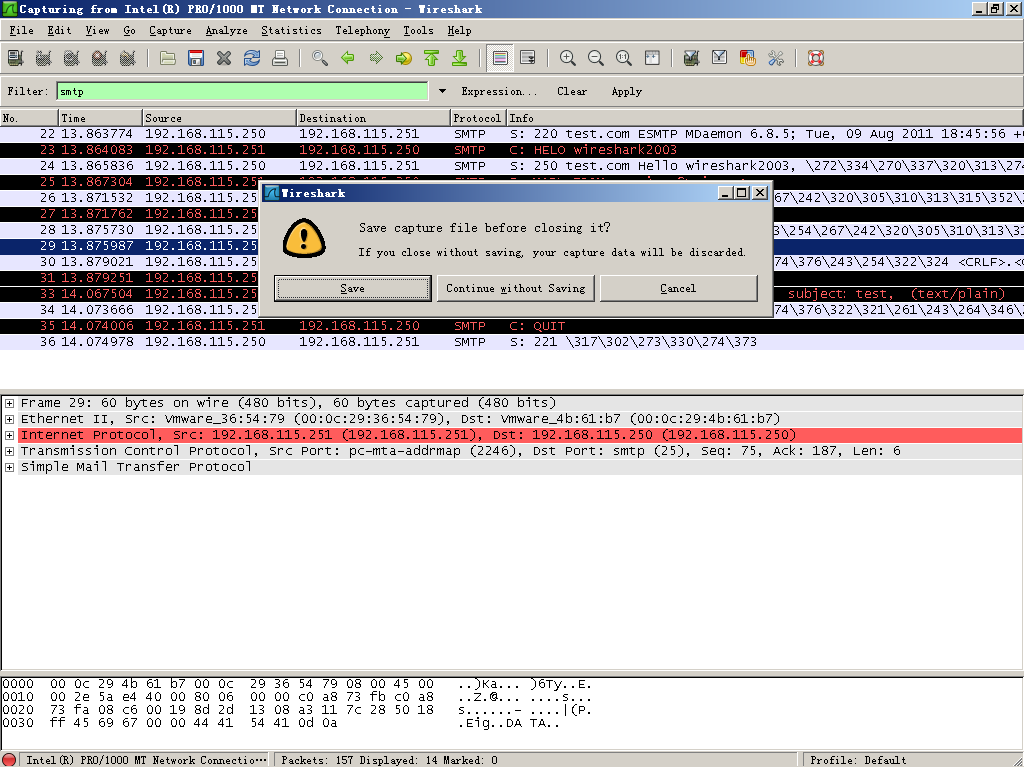Expand the Transmission Control Protocol node

click(x=9, y=451)
